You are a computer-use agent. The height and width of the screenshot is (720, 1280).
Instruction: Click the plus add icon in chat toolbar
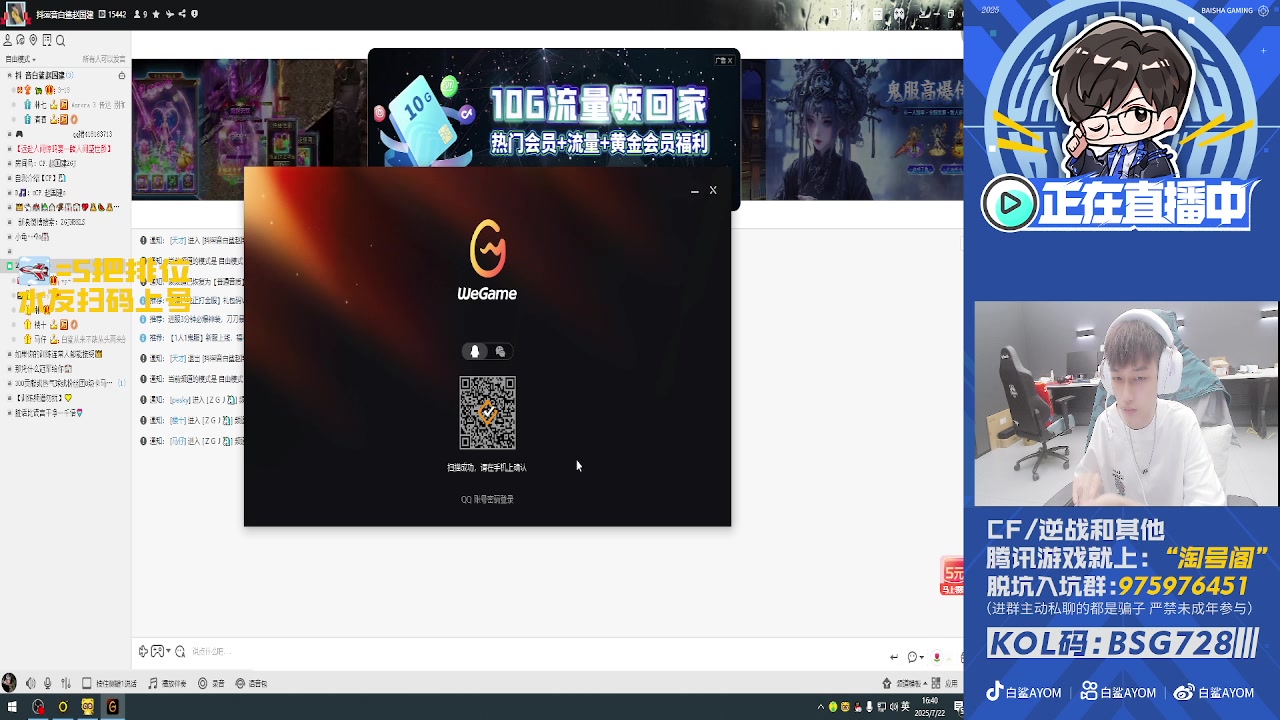point(143,651)
